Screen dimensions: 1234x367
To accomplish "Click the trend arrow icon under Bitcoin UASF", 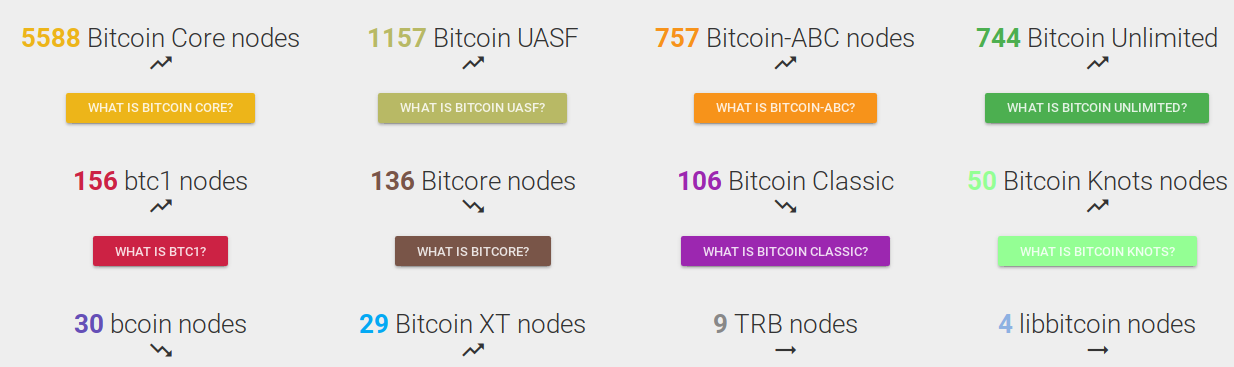I will click(x=473, y=63).
